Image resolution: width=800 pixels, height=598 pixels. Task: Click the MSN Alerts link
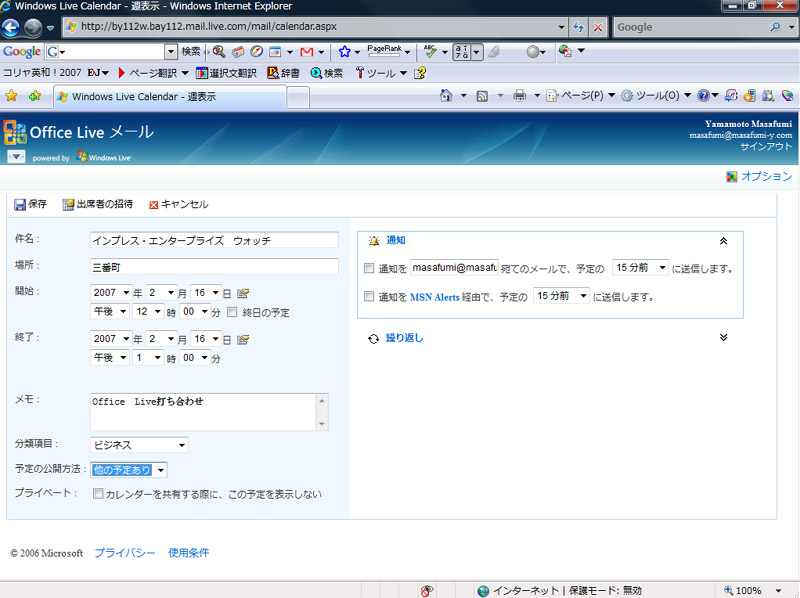(x=435, y=297)
